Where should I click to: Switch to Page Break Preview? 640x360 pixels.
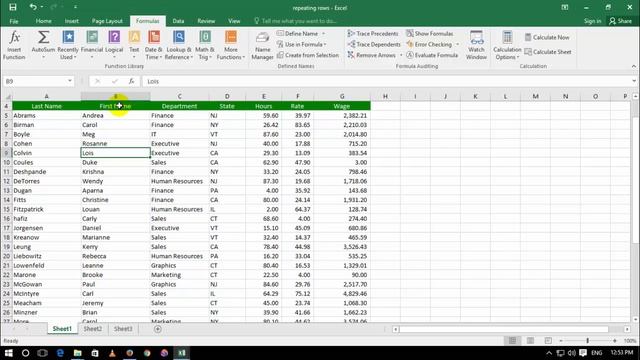[548, 340]
